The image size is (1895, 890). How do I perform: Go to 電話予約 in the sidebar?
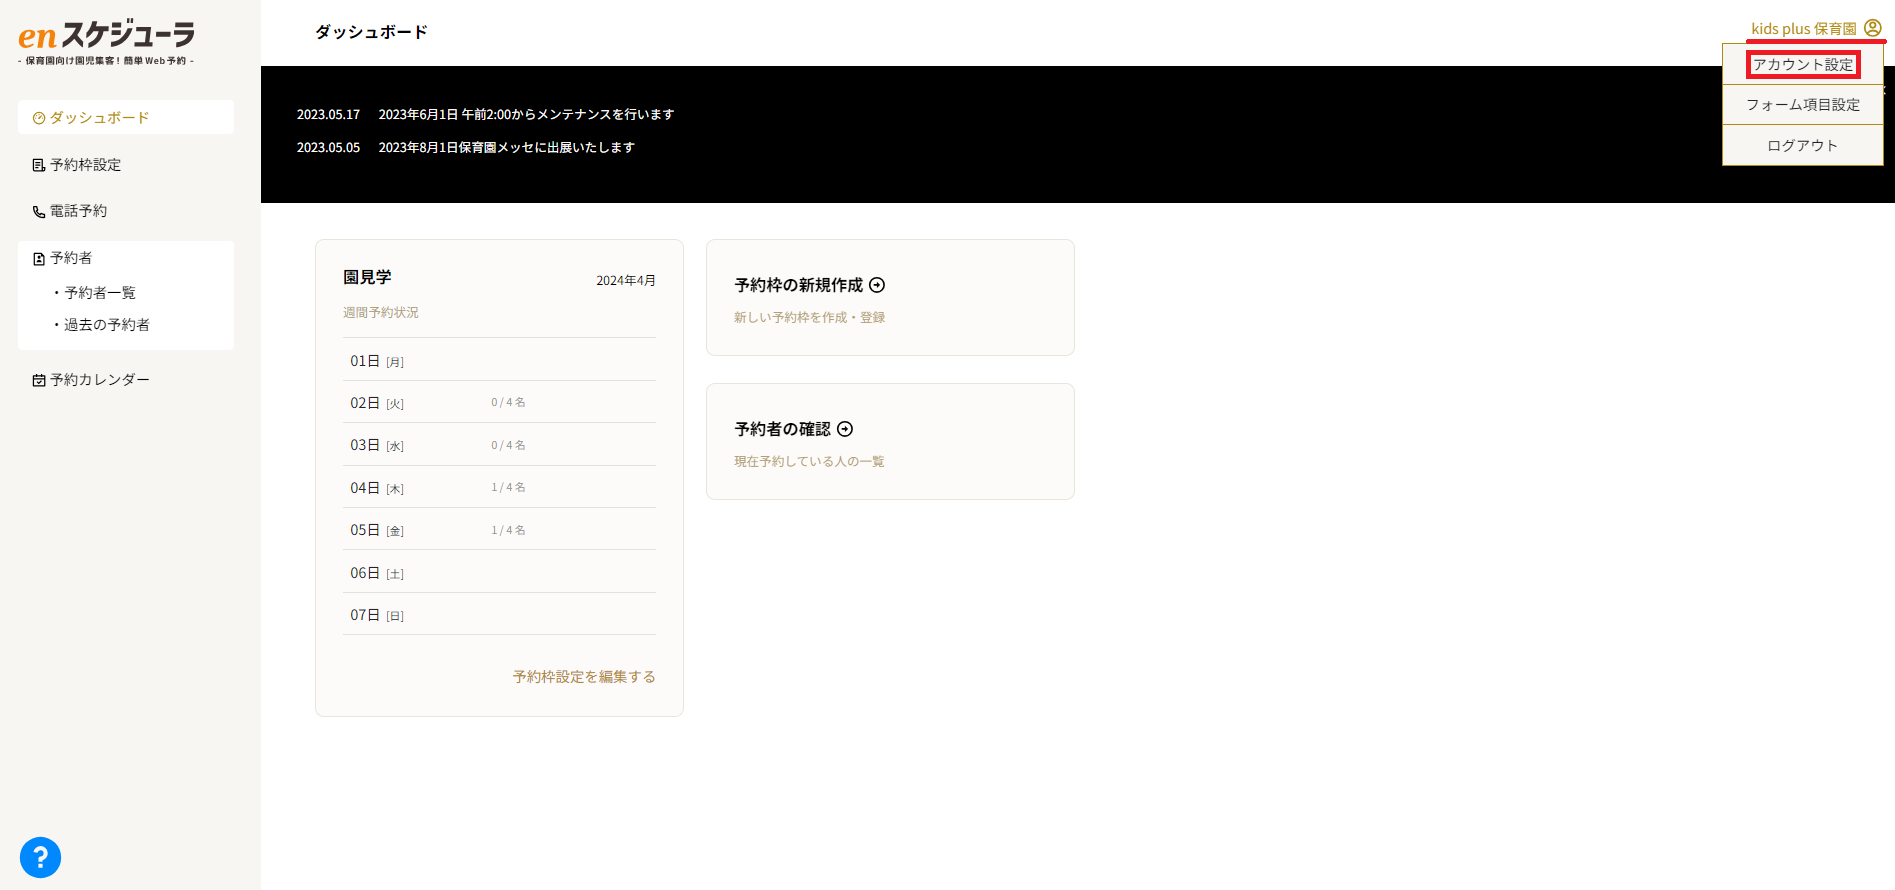click(78, 211)
